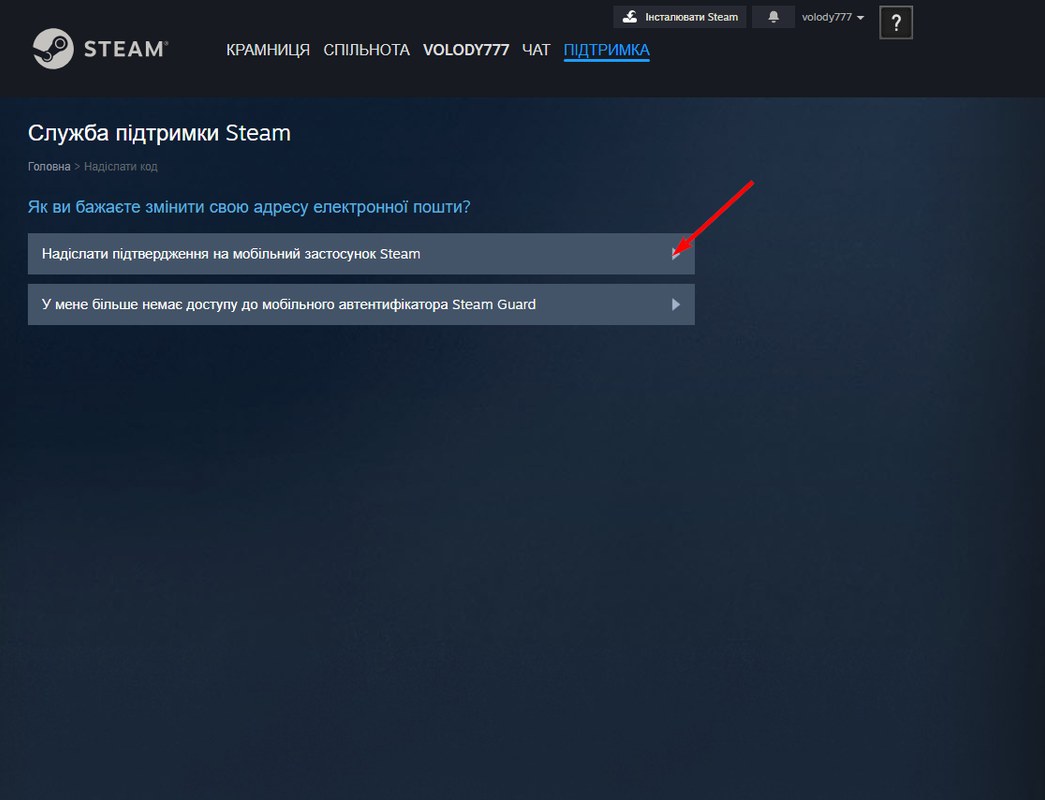This screenshot has height=800, width=1045.
Task: Open the КРАМНИЦЯ menu
Action: coord(268,50)
